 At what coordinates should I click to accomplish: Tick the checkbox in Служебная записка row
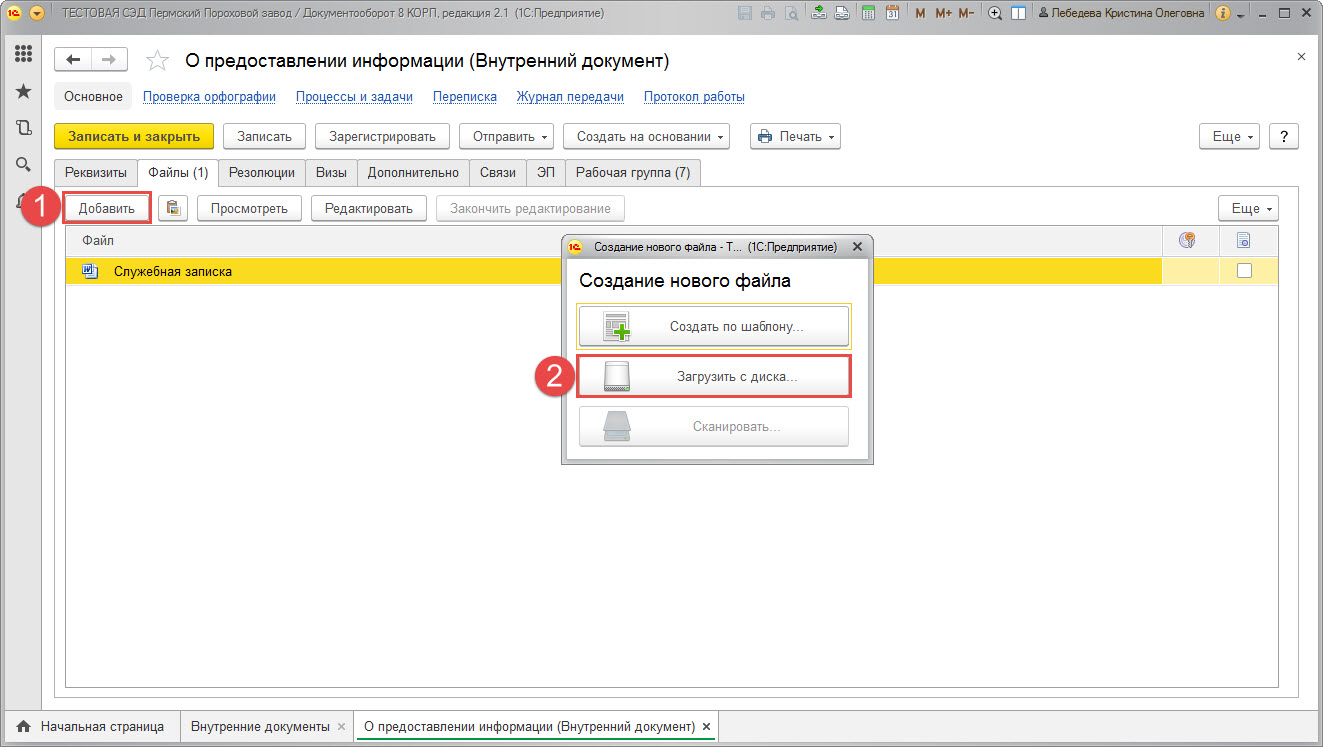(x=1244, y=271)
